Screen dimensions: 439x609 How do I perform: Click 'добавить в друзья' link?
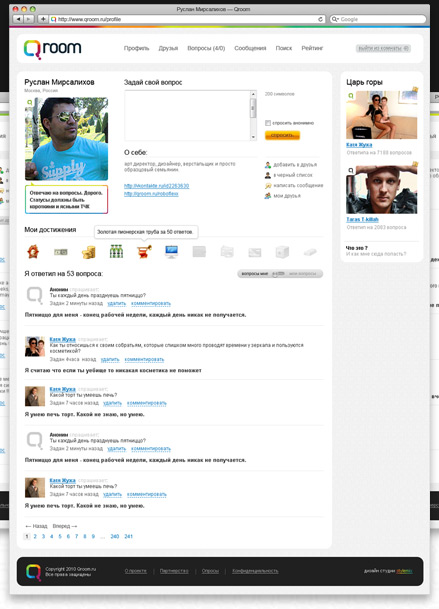295,165
